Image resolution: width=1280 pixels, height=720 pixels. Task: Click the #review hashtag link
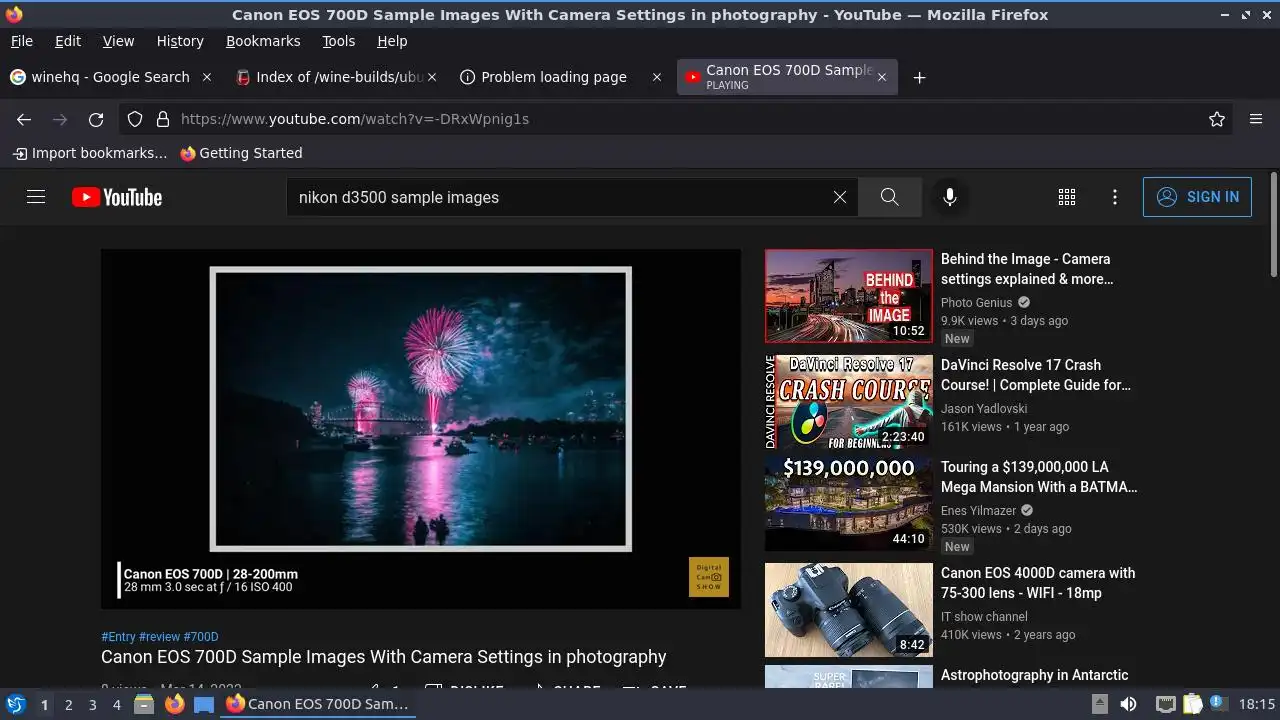point(159,637)
